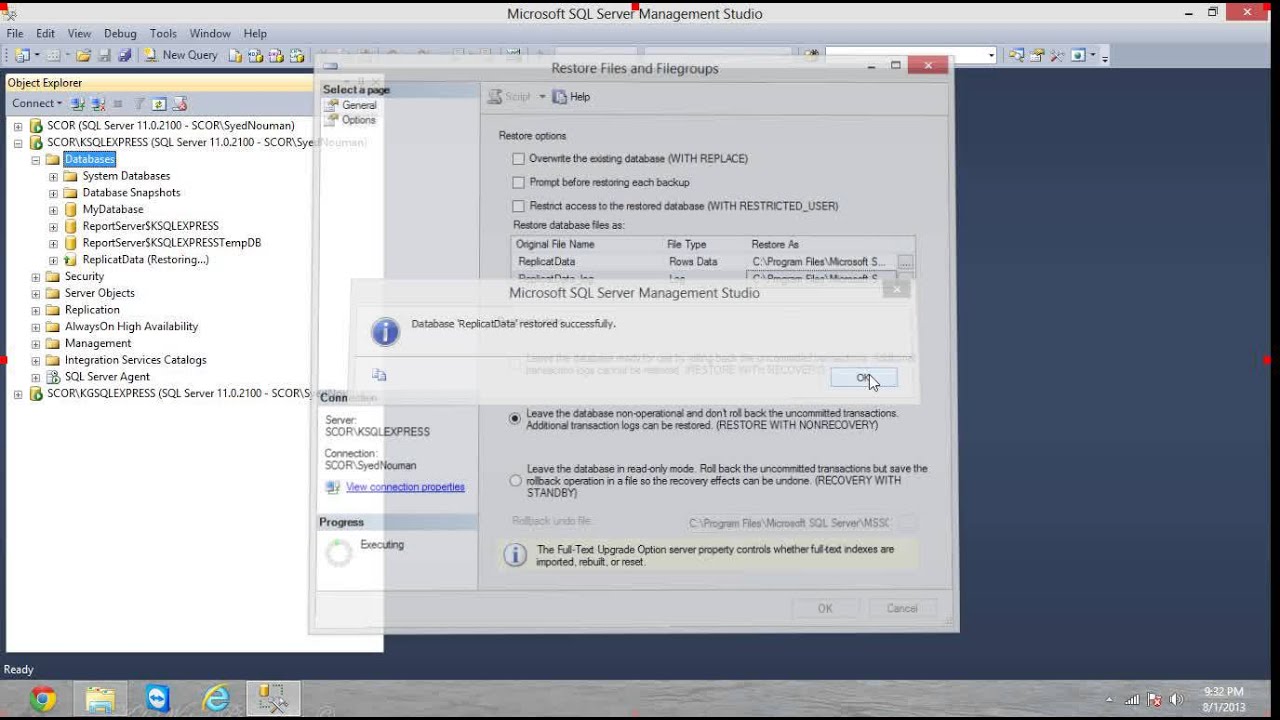
Task: Click the Save icon in toolbar
Action: click(104, 55)
